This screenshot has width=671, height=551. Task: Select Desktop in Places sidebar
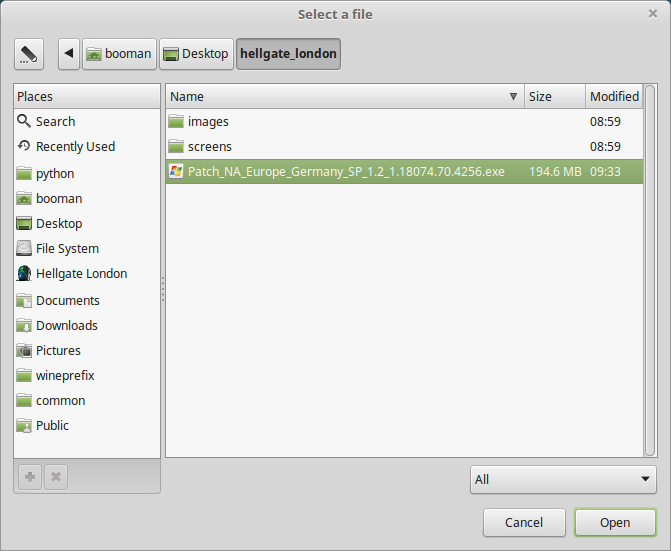pyautogui.click(x=87, y=223)
